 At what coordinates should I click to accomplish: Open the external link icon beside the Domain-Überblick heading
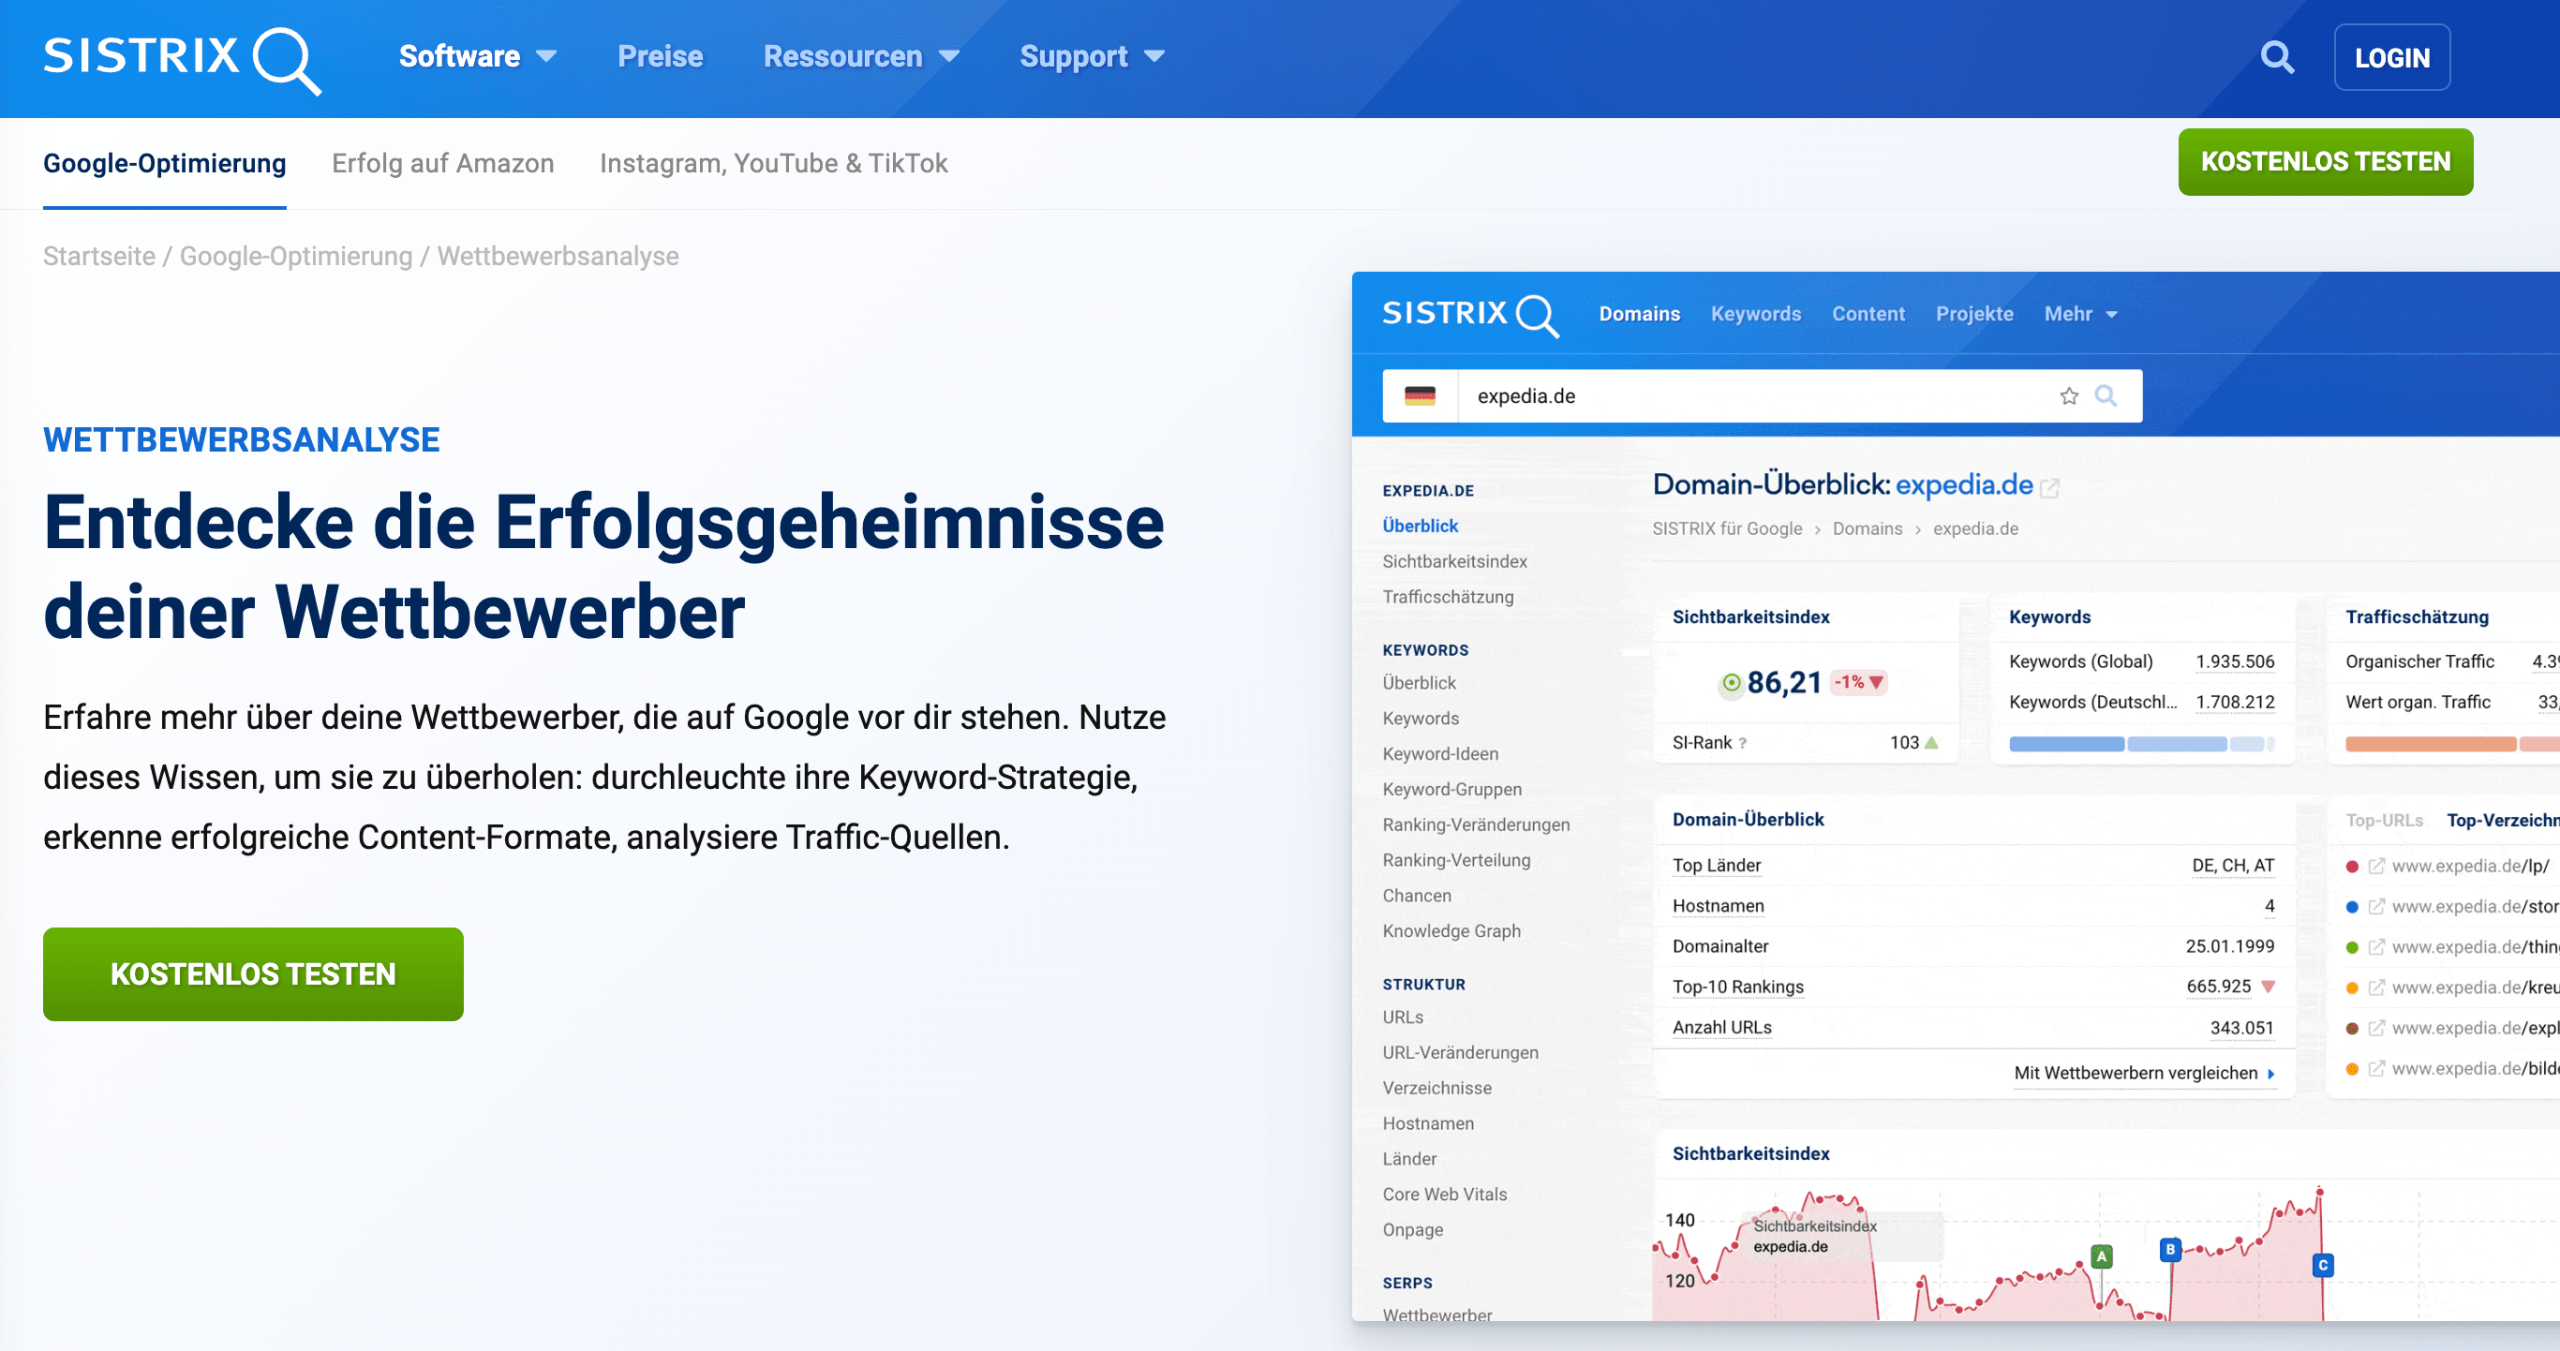coord(2050,488)
